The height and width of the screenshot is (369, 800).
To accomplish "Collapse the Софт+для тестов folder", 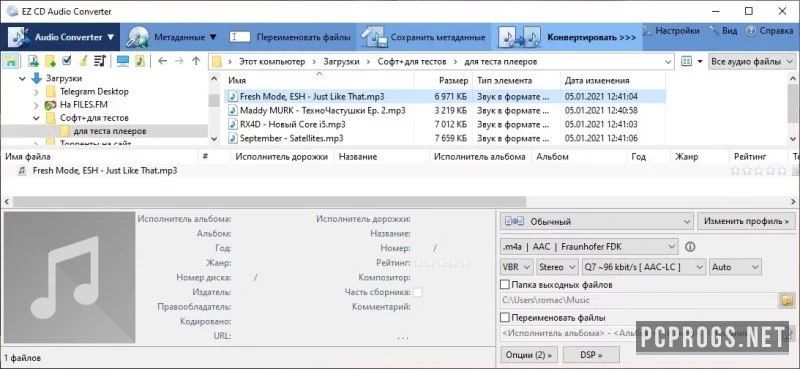I will (36, 118).
